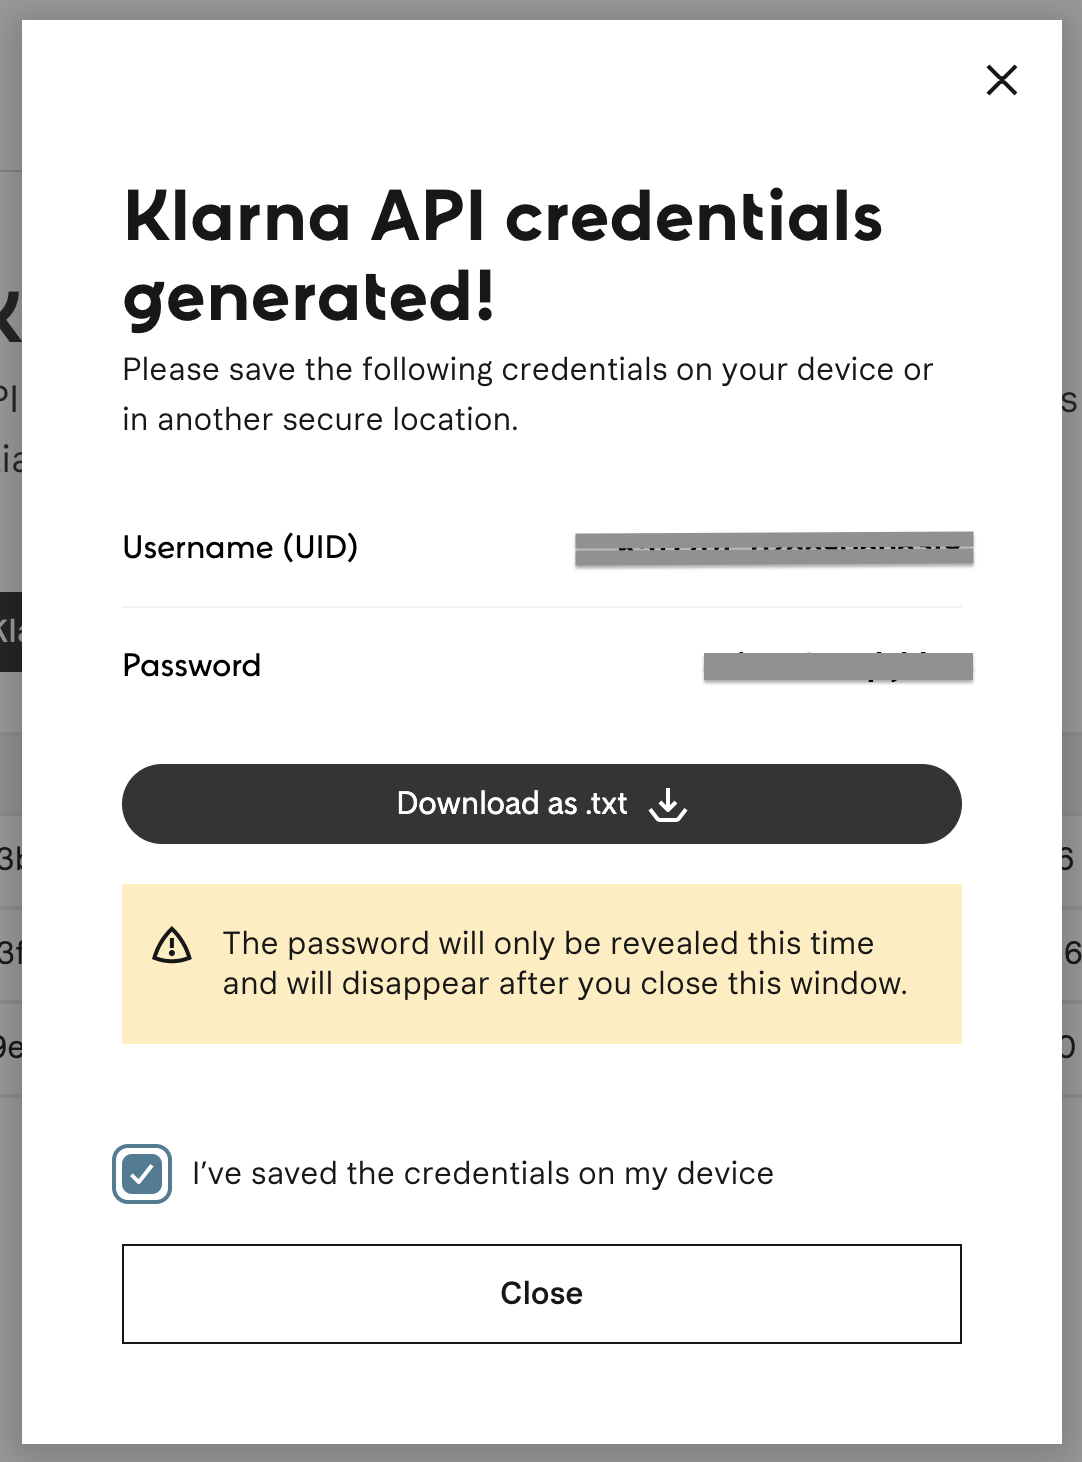The image size is (1082, 1462).
Task: Click the 'Password' label on the left
Action: (191, 665)
